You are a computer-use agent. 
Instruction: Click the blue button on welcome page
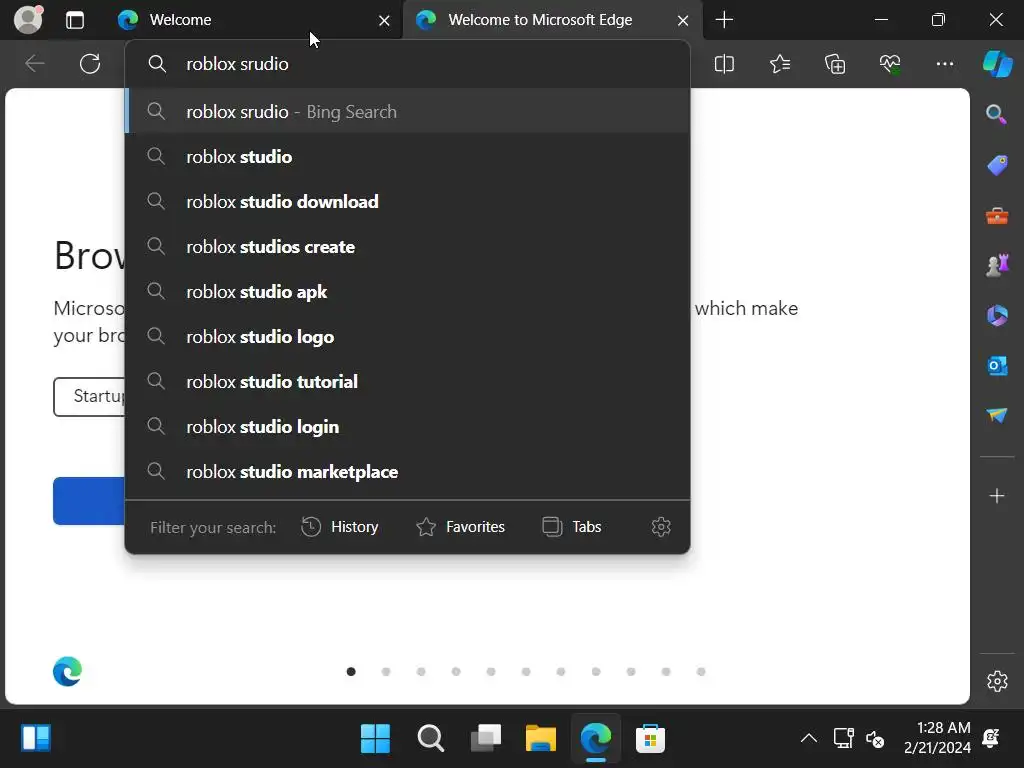89,501
